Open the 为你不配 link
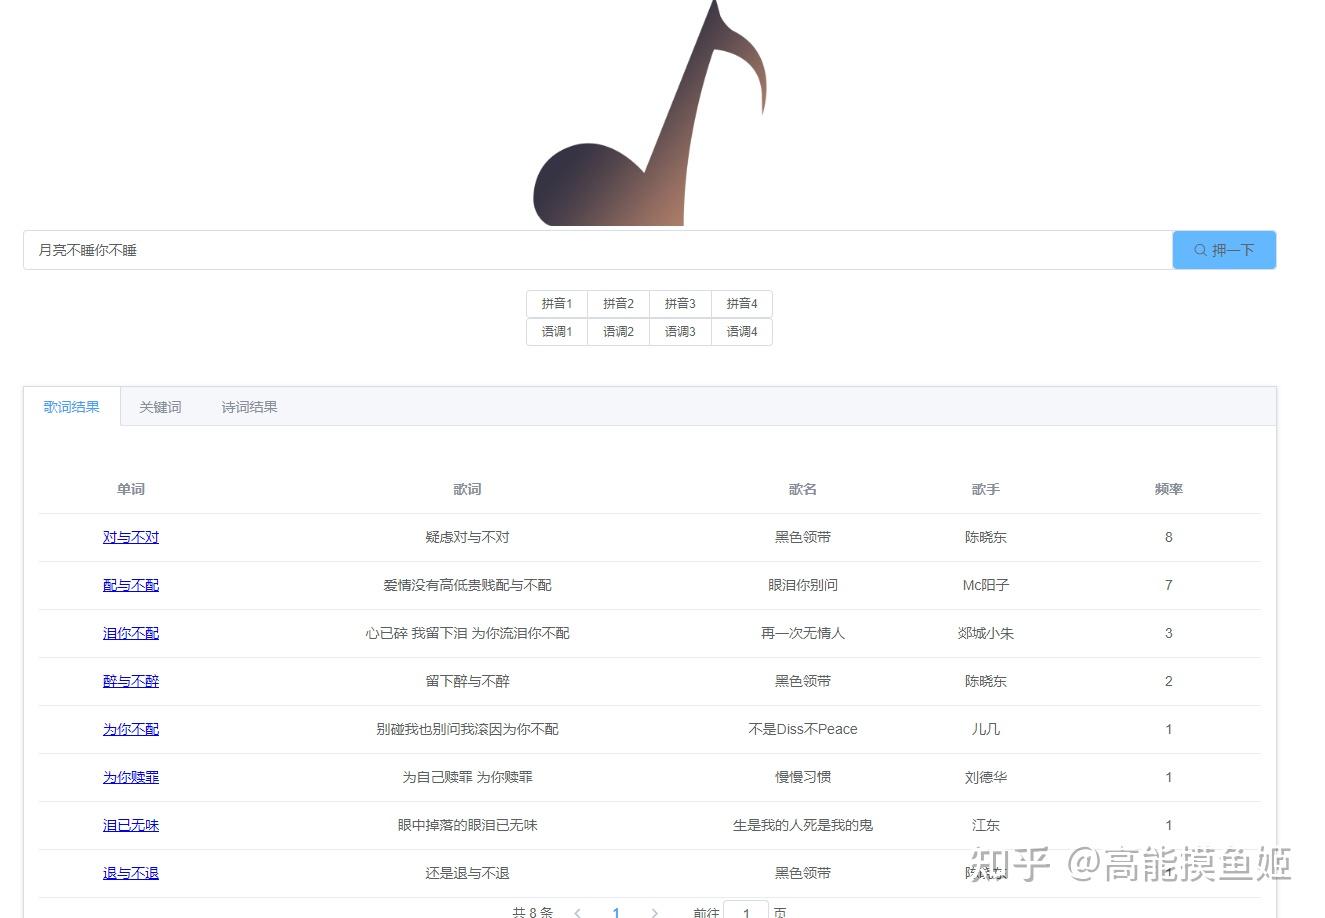Image resolution: width=1325 pixels, height=918 pixels. pos(131,729)
